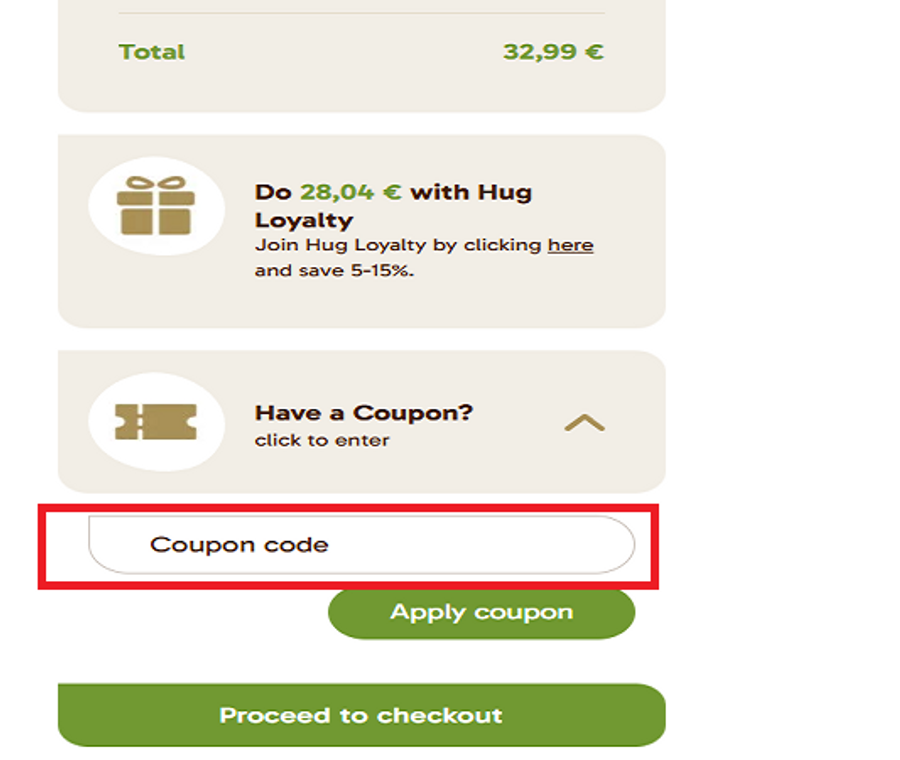Focus the Coupon code input field
Viewport: 900px width, 760px height.
(x=361, y=545)
